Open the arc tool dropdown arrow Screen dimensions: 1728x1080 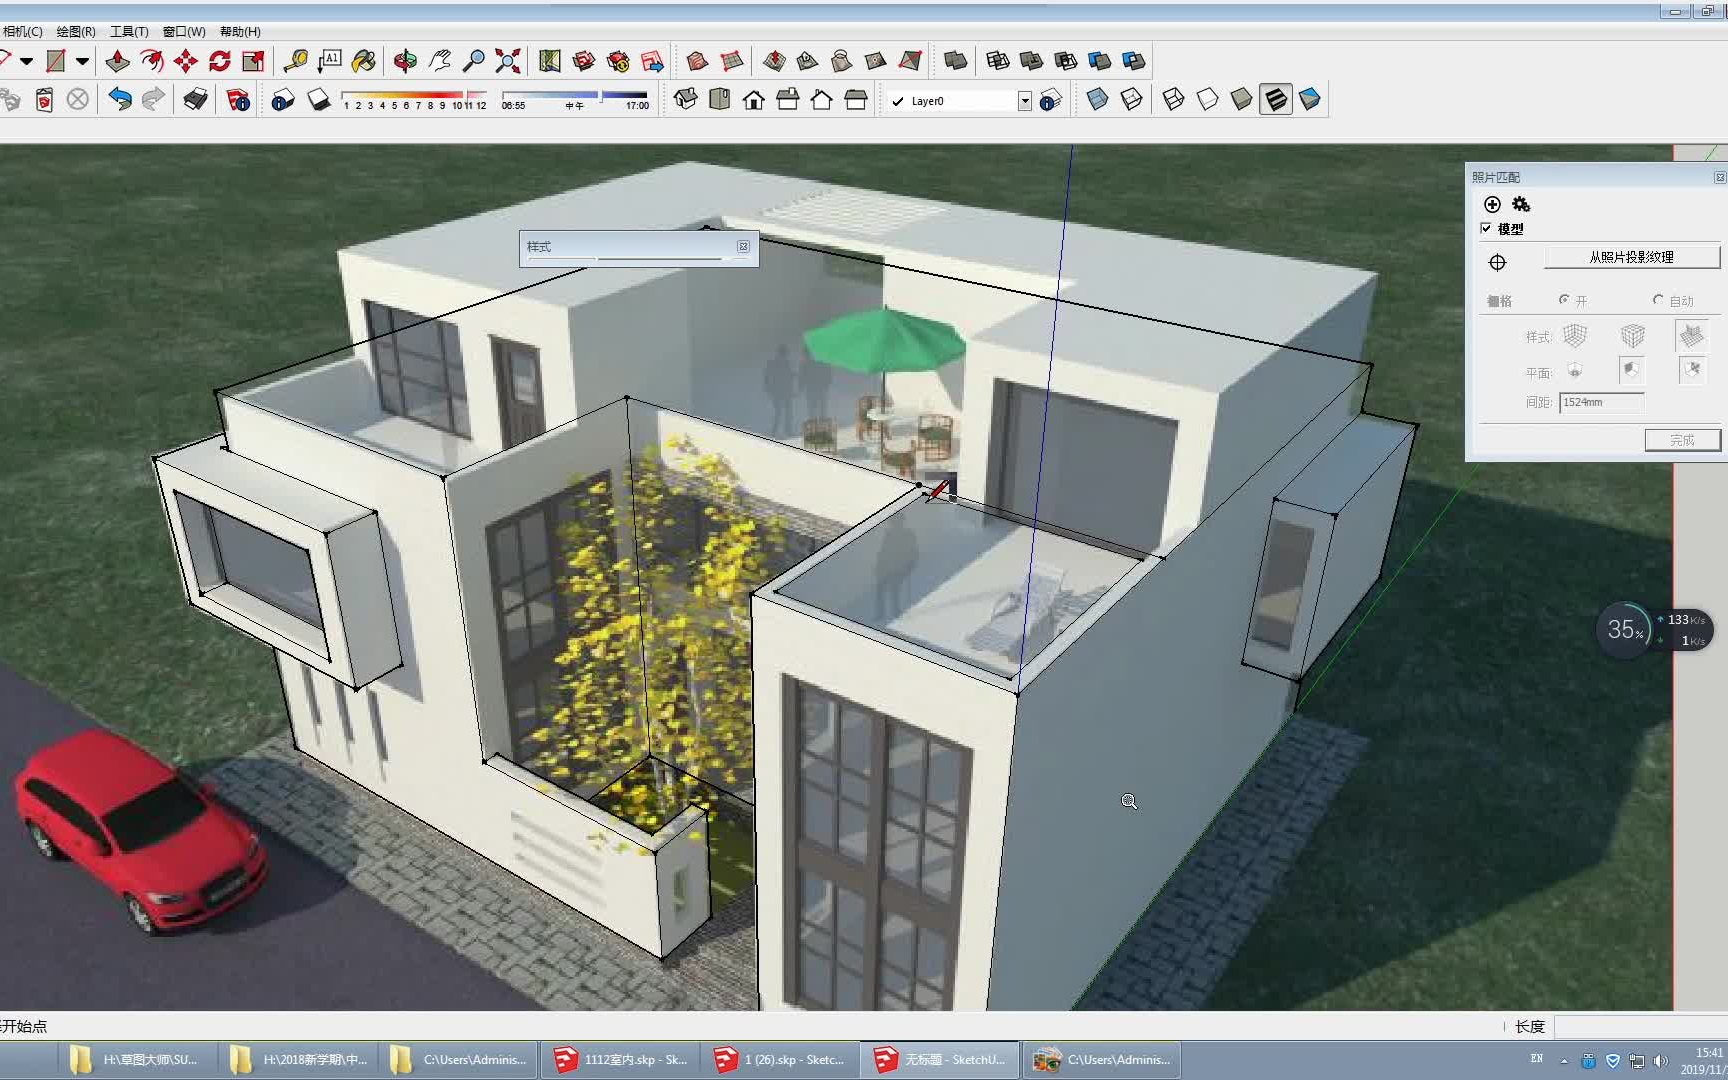[x=27, y=60]
